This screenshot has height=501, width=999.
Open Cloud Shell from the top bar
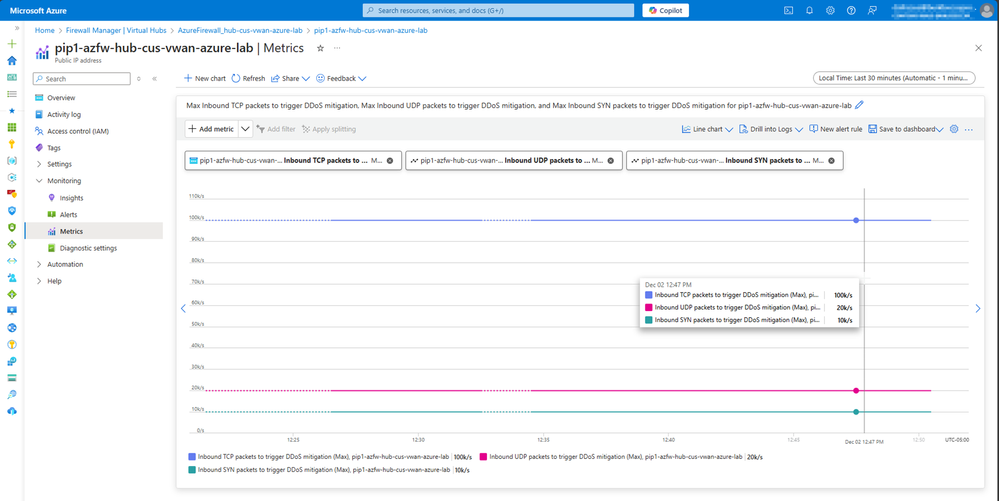click(788, 10)
